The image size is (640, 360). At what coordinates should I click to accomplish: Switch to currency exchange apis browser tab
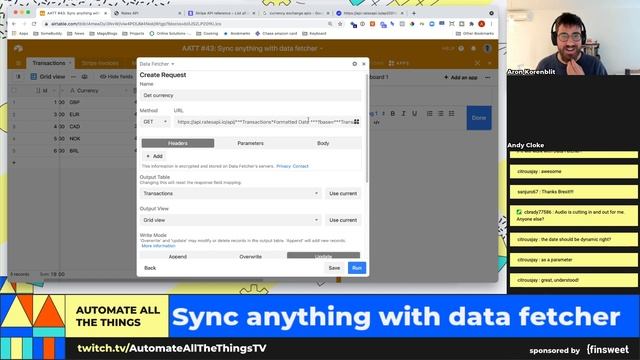tap(296, 13)
